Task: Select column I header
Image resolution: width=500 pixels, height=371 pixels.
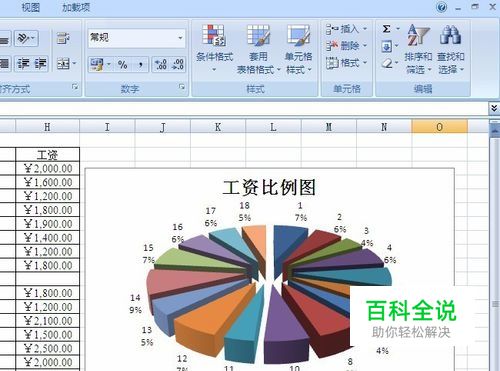Action: pyautogui.click(x=107, y=127)
